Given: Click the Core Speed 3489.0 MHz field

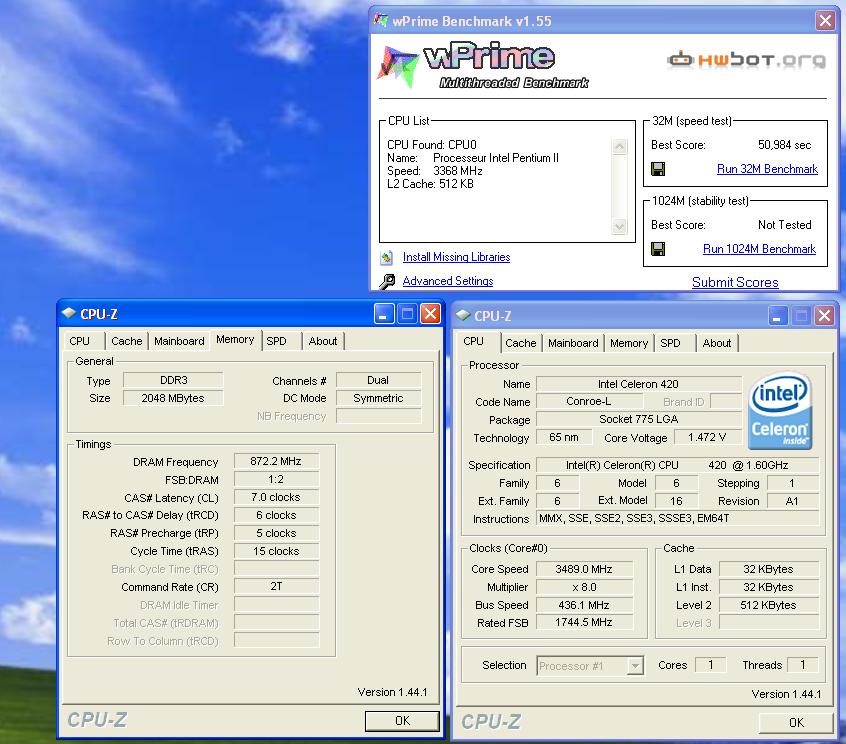Looking at the screenshot, I should coord(584,569).
